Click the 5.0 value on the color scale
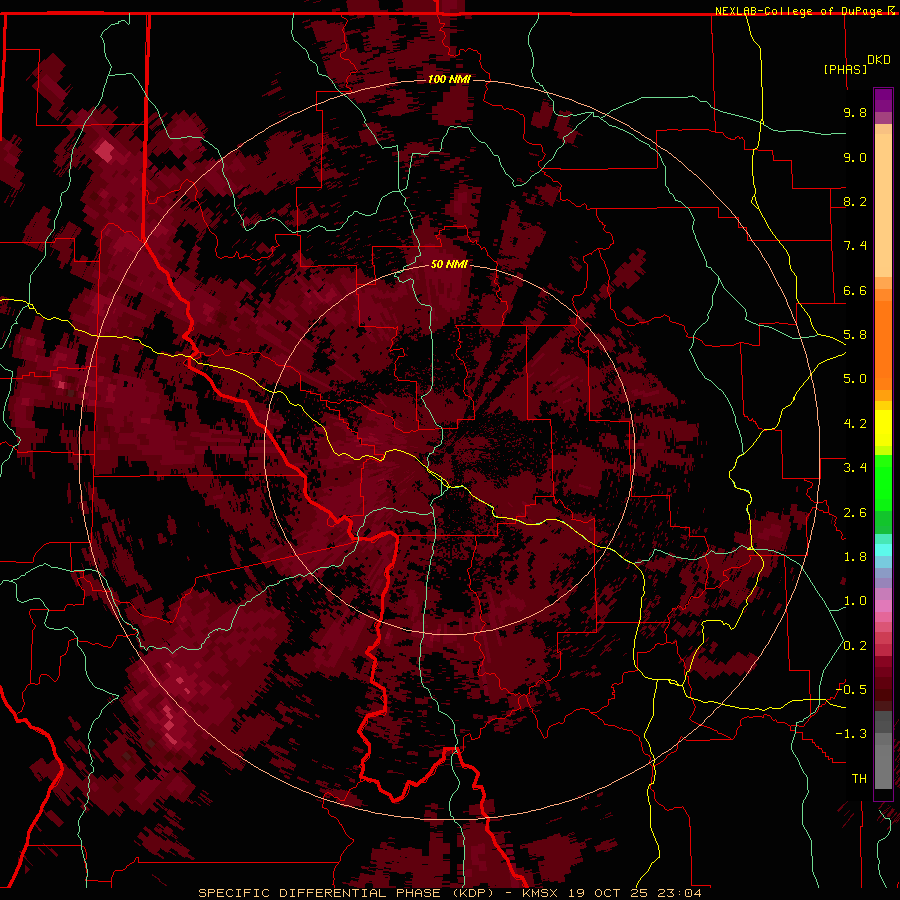 855,379
